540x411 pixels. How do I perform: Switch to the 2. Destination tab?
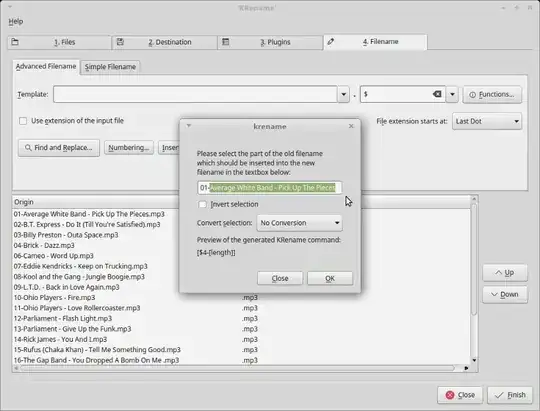click(165, 42)
